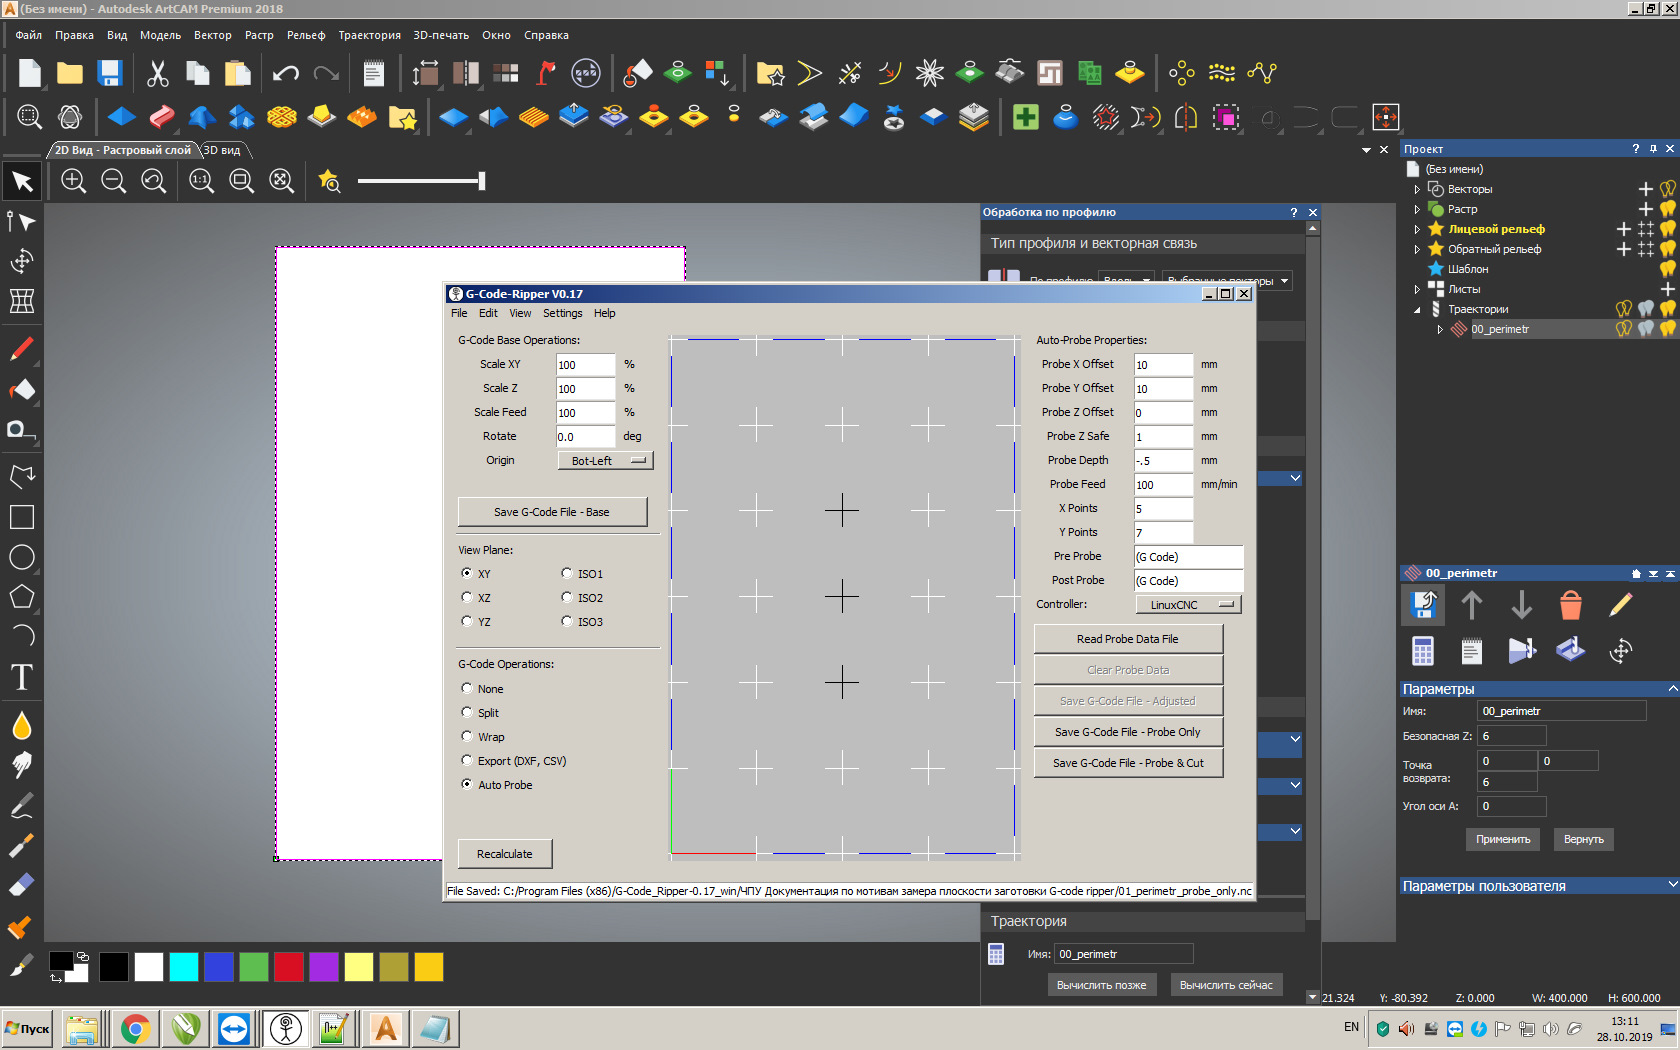Choose Wrap G-Code operation
This screenshot has height=1050, width=1680.
pos(467,736)
